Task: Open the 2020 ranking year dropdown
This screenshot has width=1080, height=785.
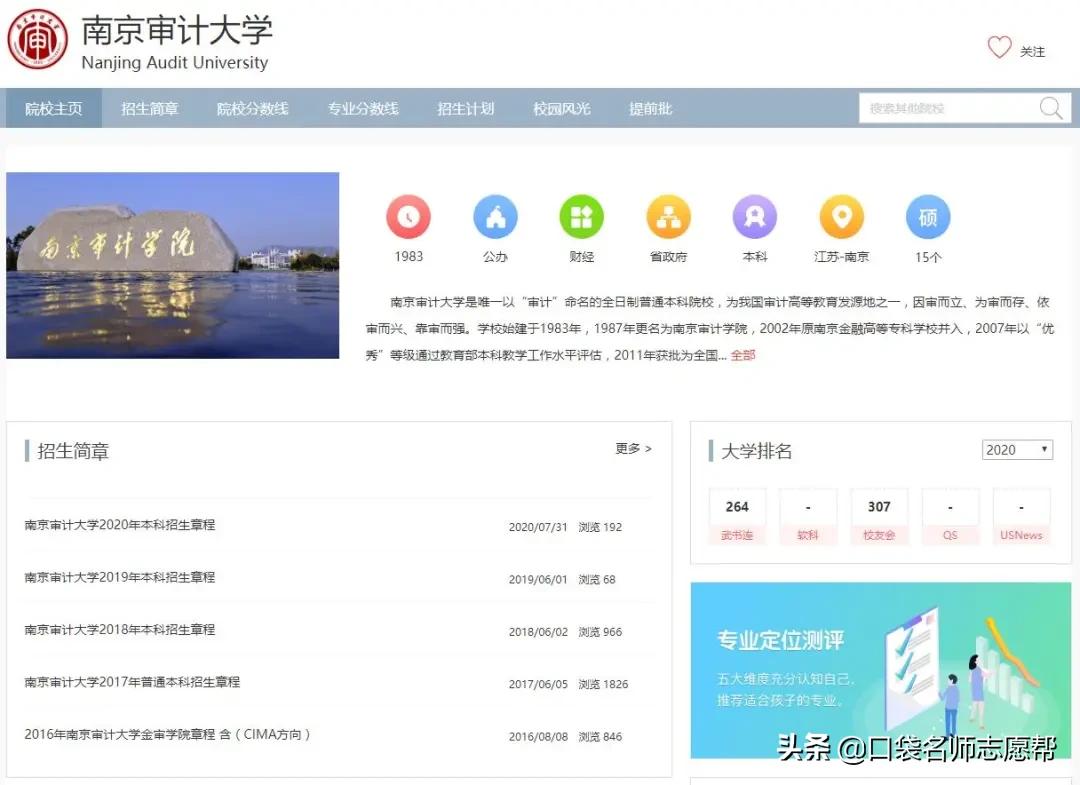Action: pyautogui.click(x=1017, y=450)
